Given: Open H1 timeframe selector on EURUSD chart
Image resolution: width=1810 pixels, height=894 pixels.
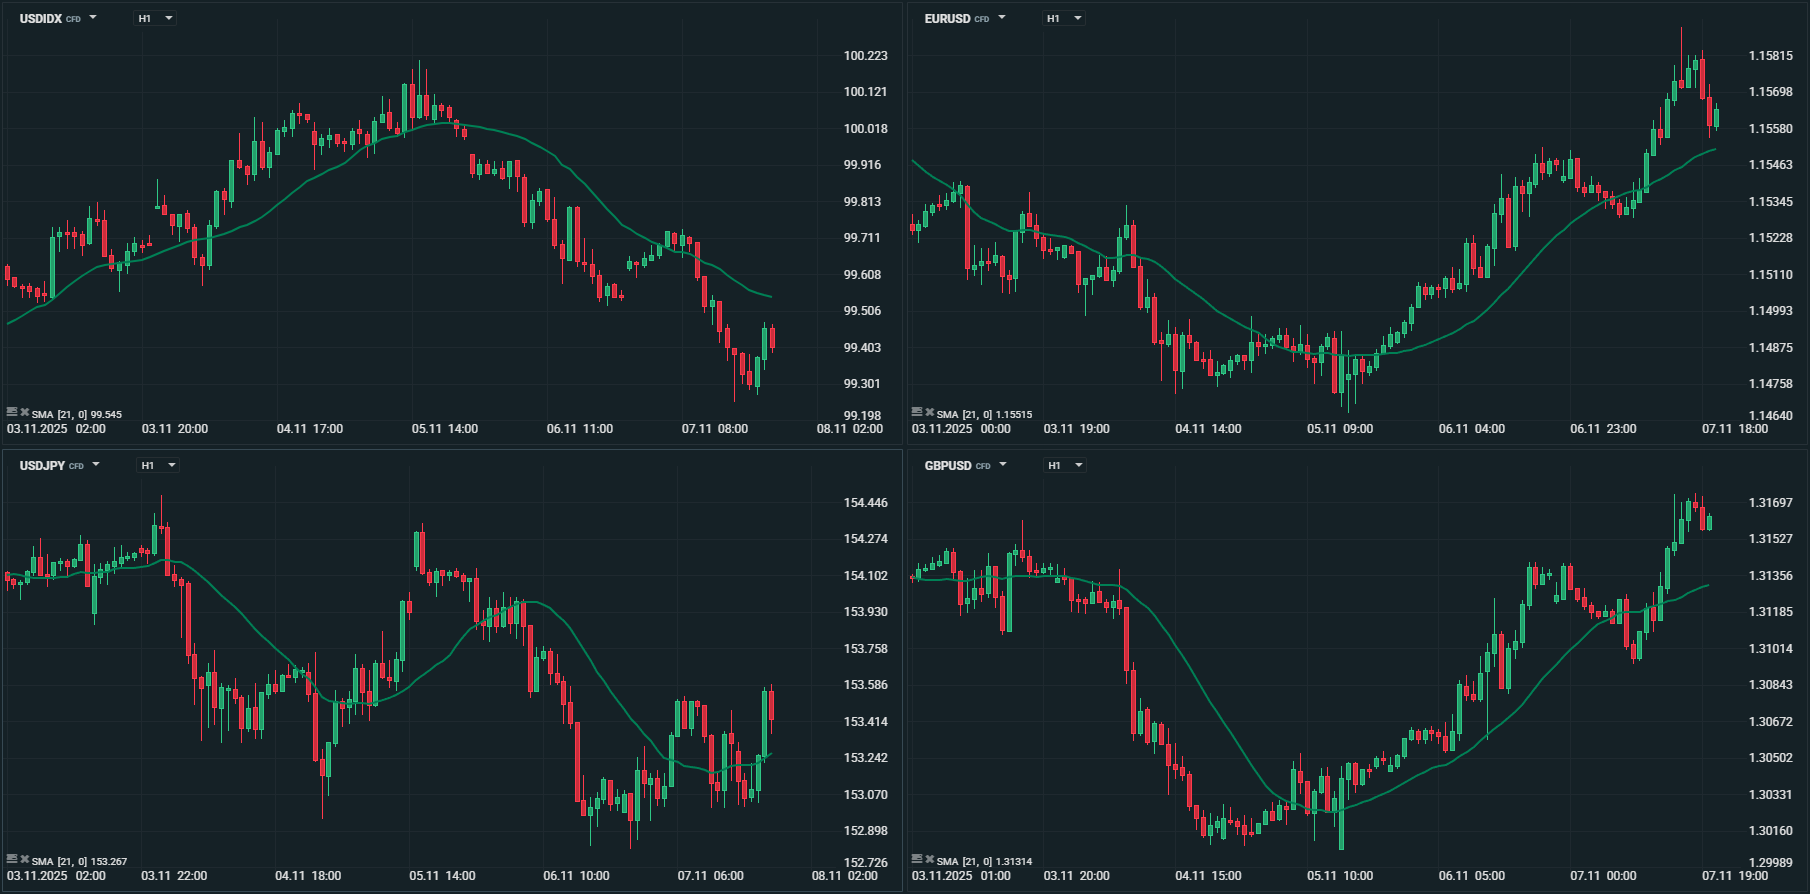Looking at the screenshot, I should (1064, 18).
